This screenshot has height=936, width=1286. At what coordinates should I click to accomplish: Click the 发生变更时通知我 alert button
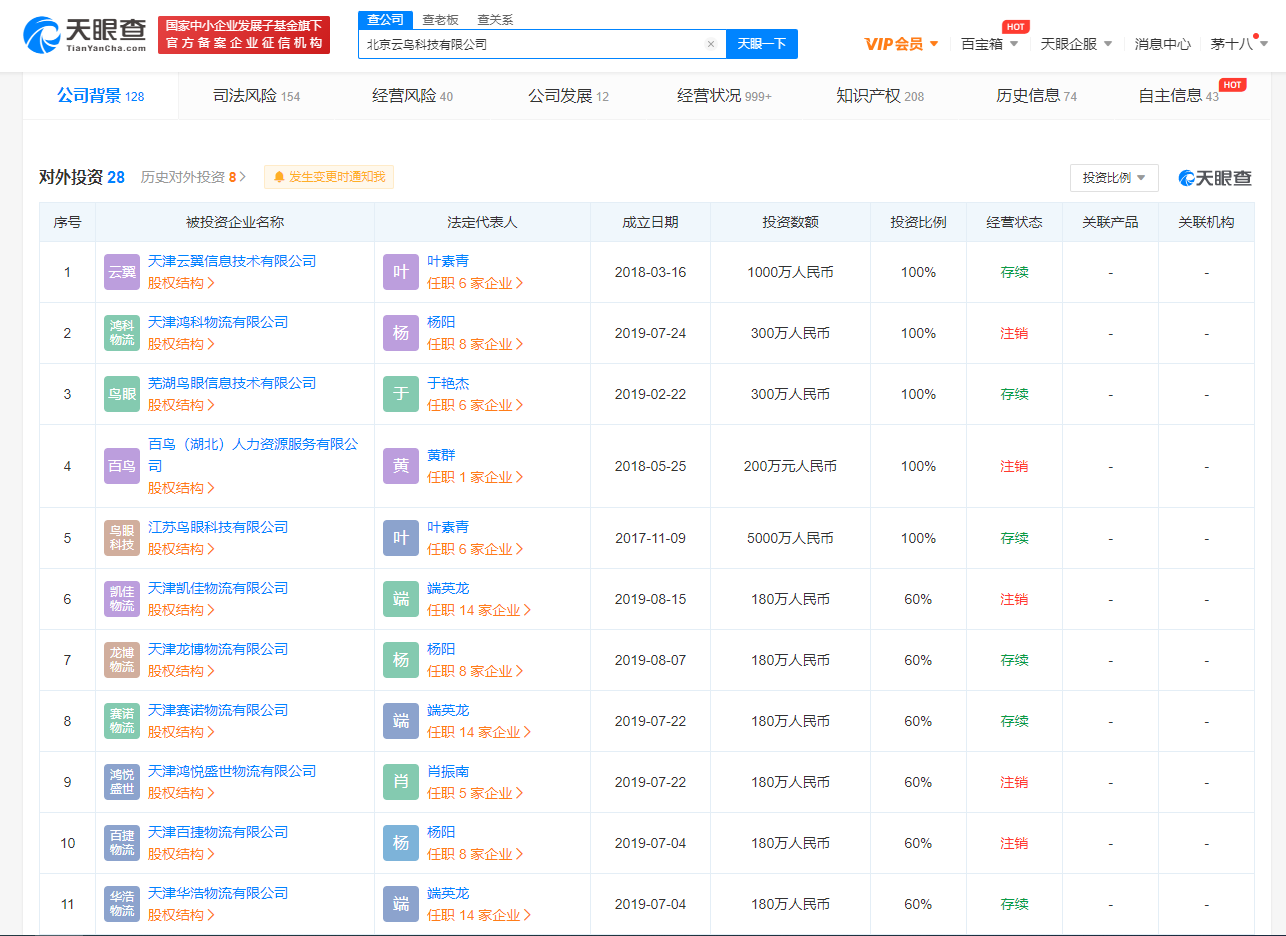(329, 177)
